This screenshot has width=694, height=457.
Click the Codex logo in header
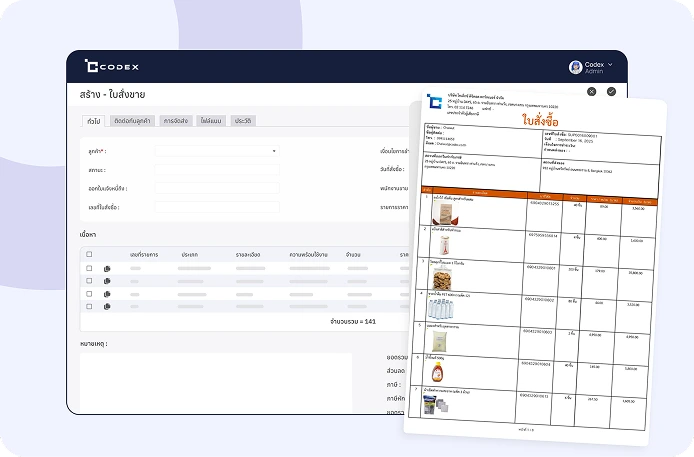coord(112,67)
